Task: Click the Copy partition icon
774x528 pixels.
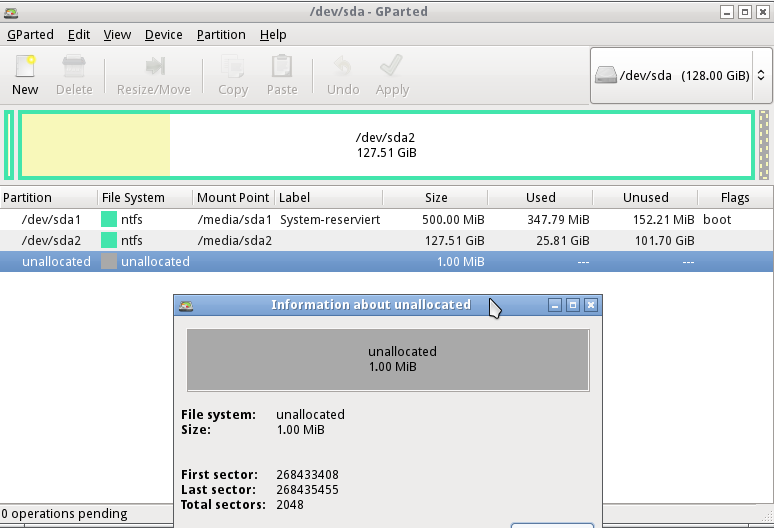Action: 232,67
